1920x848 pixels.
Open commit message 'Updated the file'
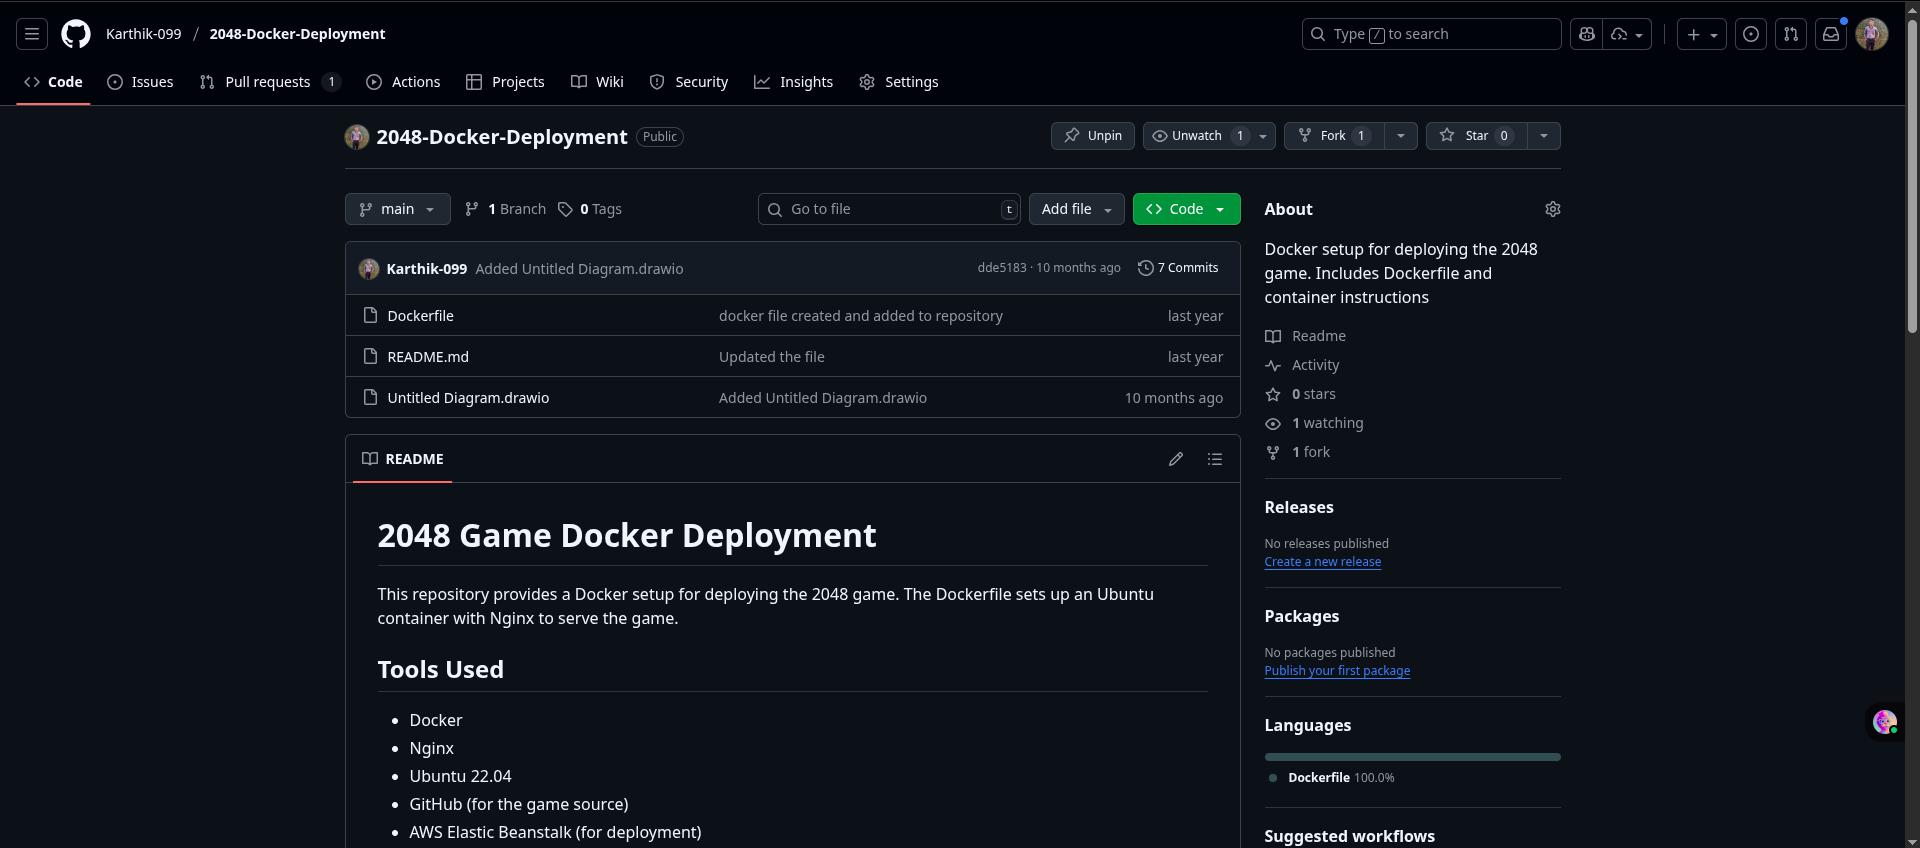coord(772,357)
